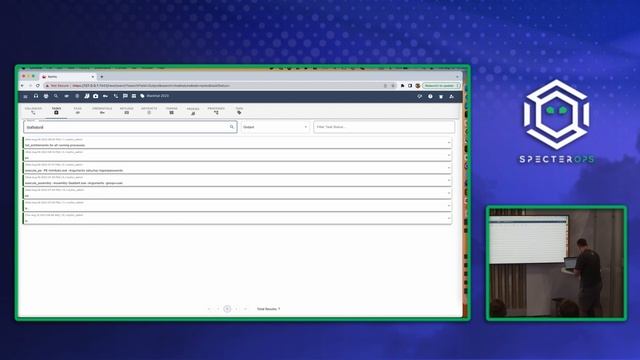The height and width of the screenshot is (360, 640).
Task: Click the execute_pe mimikatz.exe command text
Action: click(74, 171)
